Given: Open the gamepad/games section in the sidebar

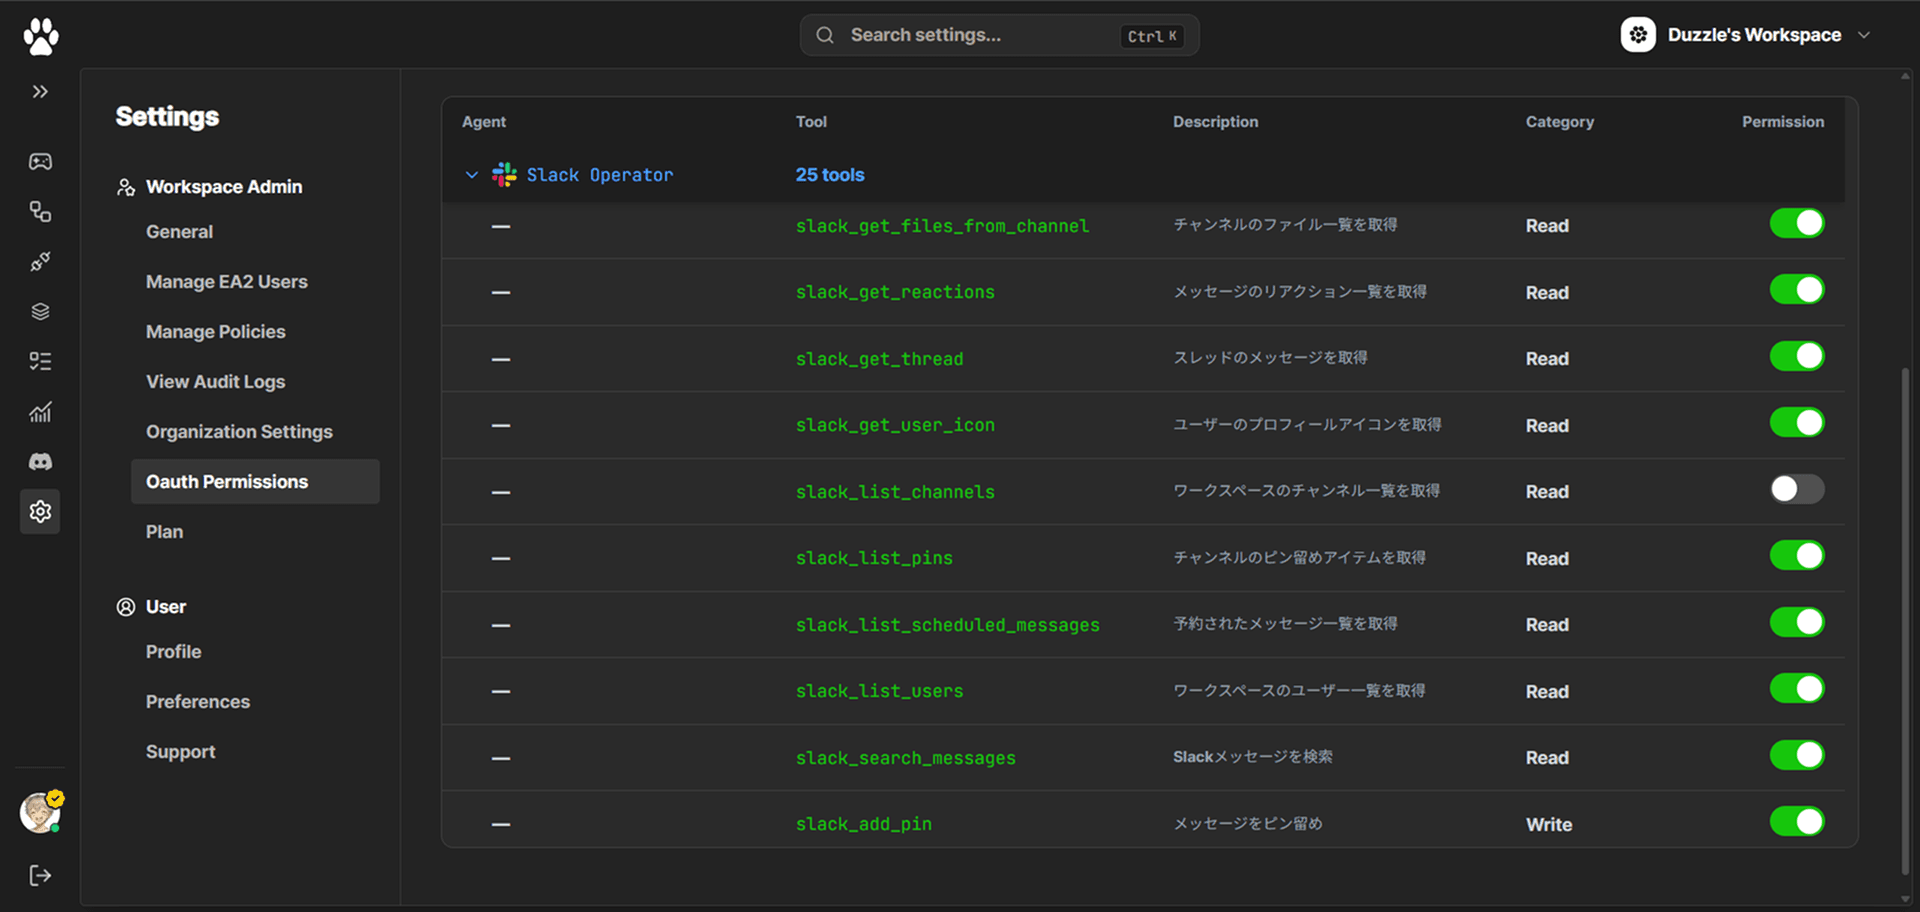Looking at the screenshot, I should (x=40, y=161).
